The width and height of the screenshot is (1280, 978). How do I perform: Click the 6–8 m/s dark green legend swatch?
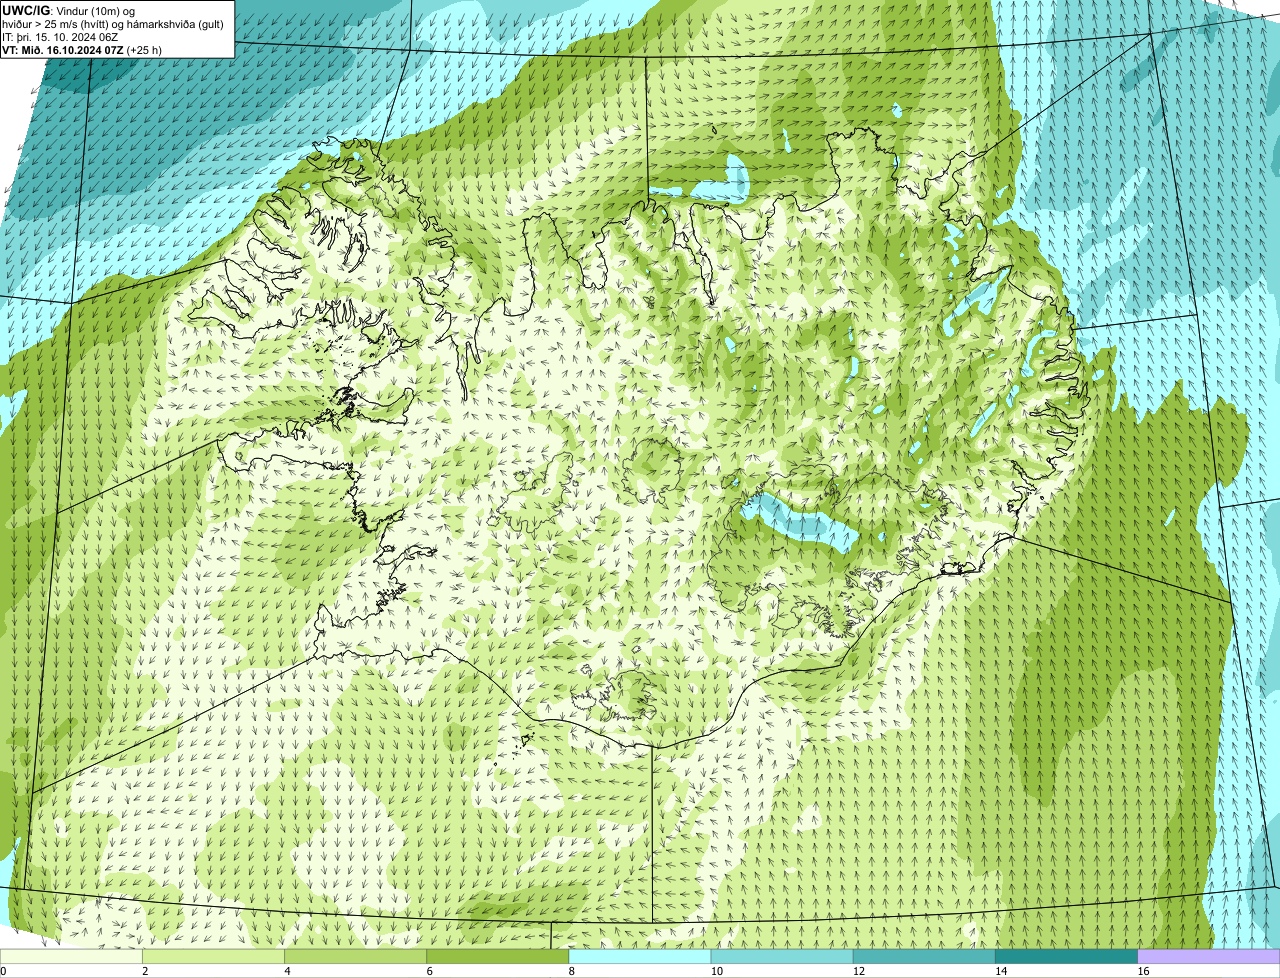pos(497,956)
